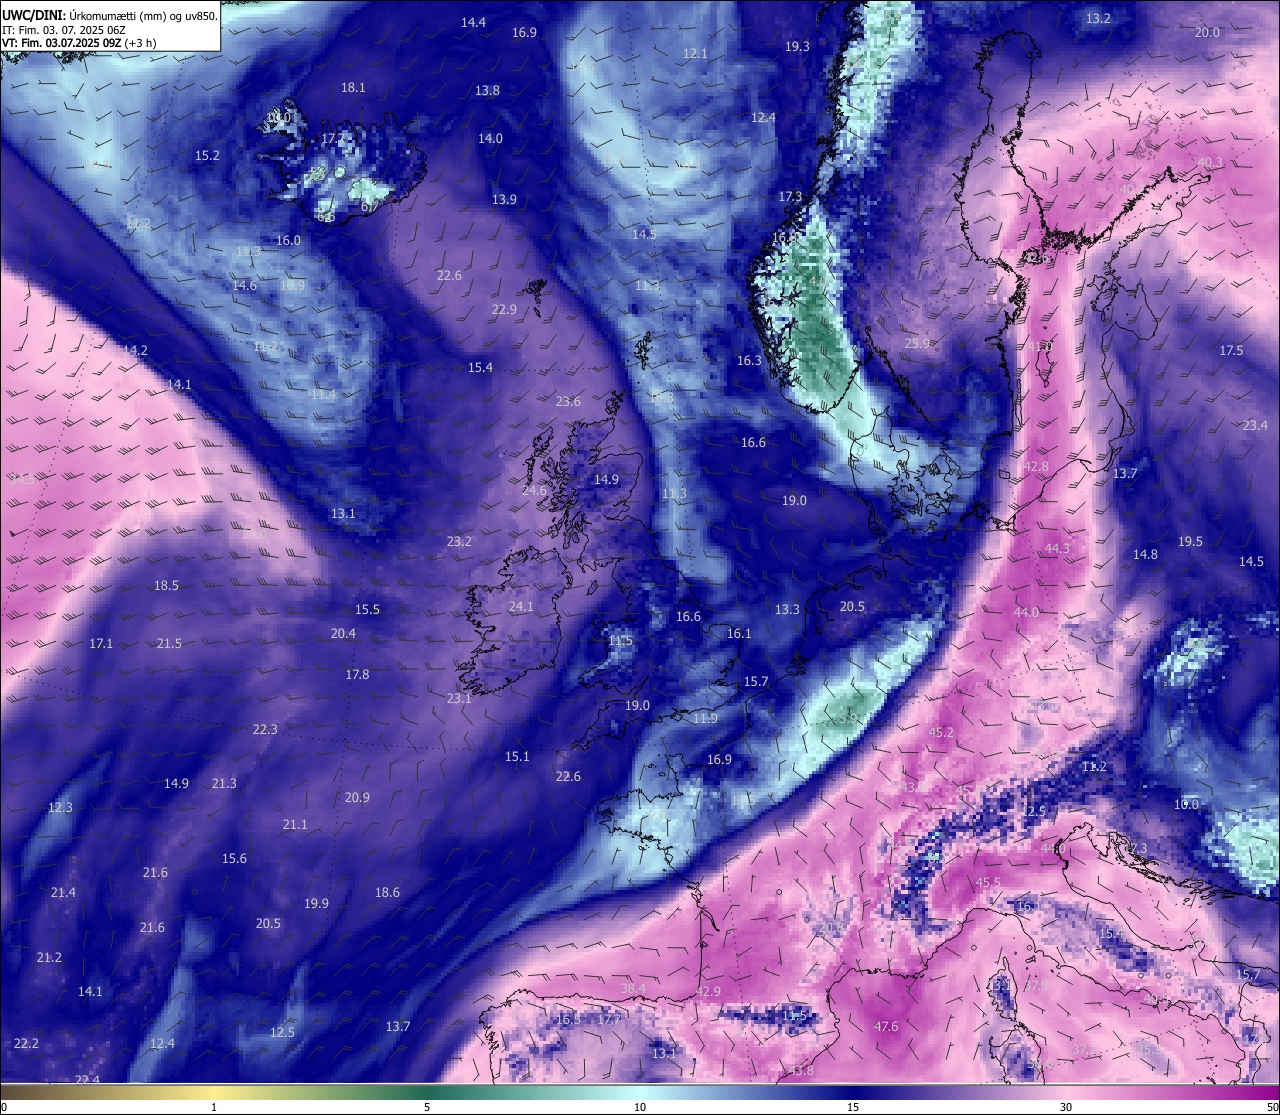Click the map value 19.5

pyautogui.click(x=1190, y=541)
